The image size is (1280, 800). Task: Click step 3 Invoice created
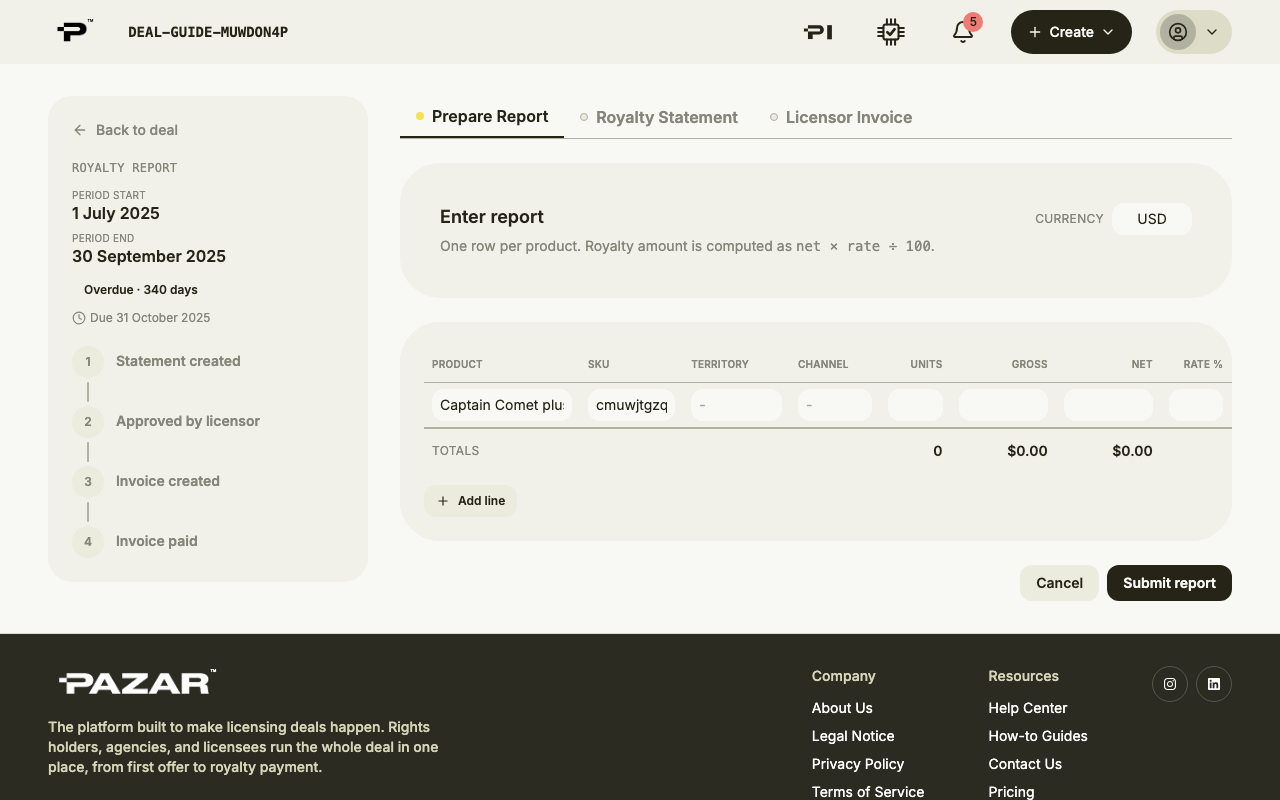pos(146,481)
